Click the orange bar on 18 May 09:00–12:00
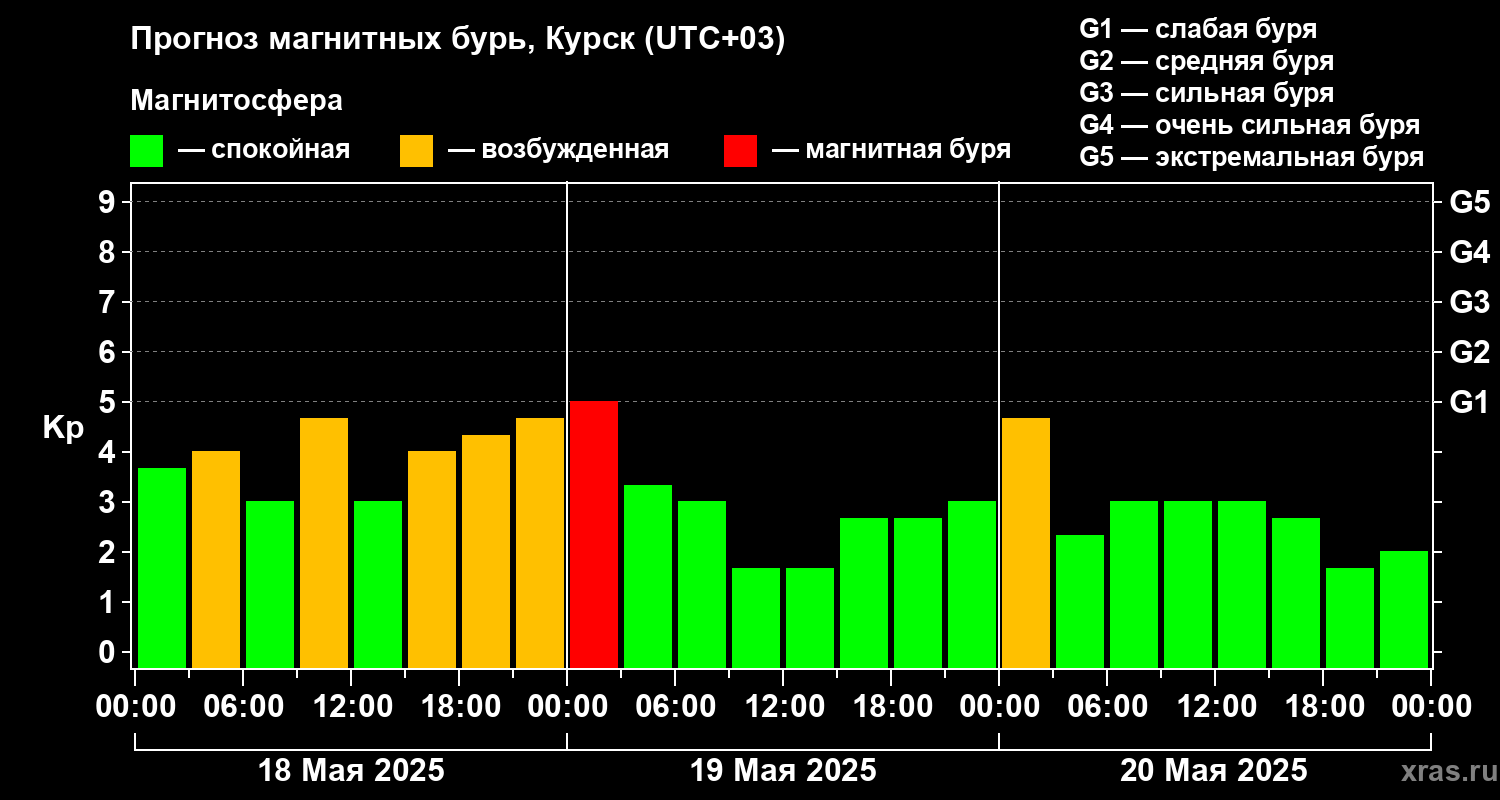This screenshot has width=1500, height=800. point(324,543)
